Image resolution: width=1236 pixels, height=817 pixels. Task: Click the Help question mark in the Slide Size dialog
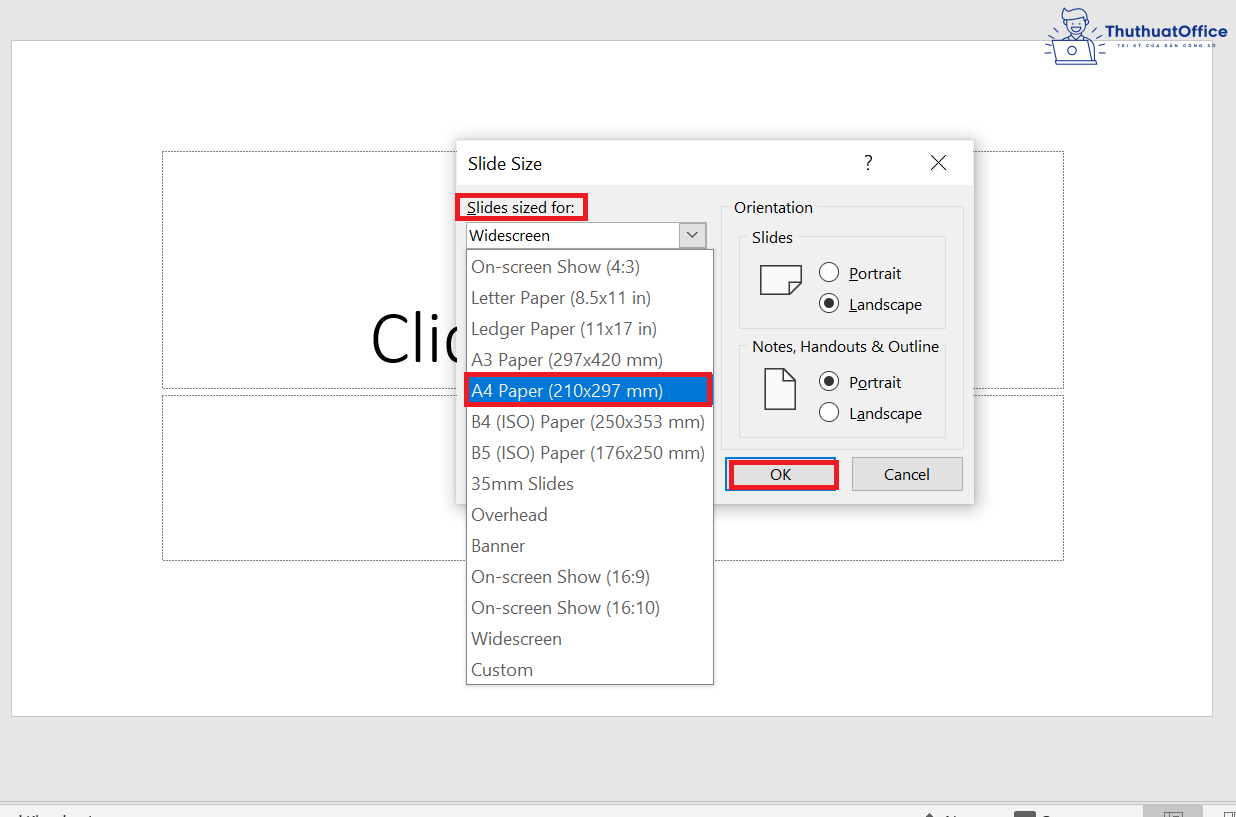[868, 162]
